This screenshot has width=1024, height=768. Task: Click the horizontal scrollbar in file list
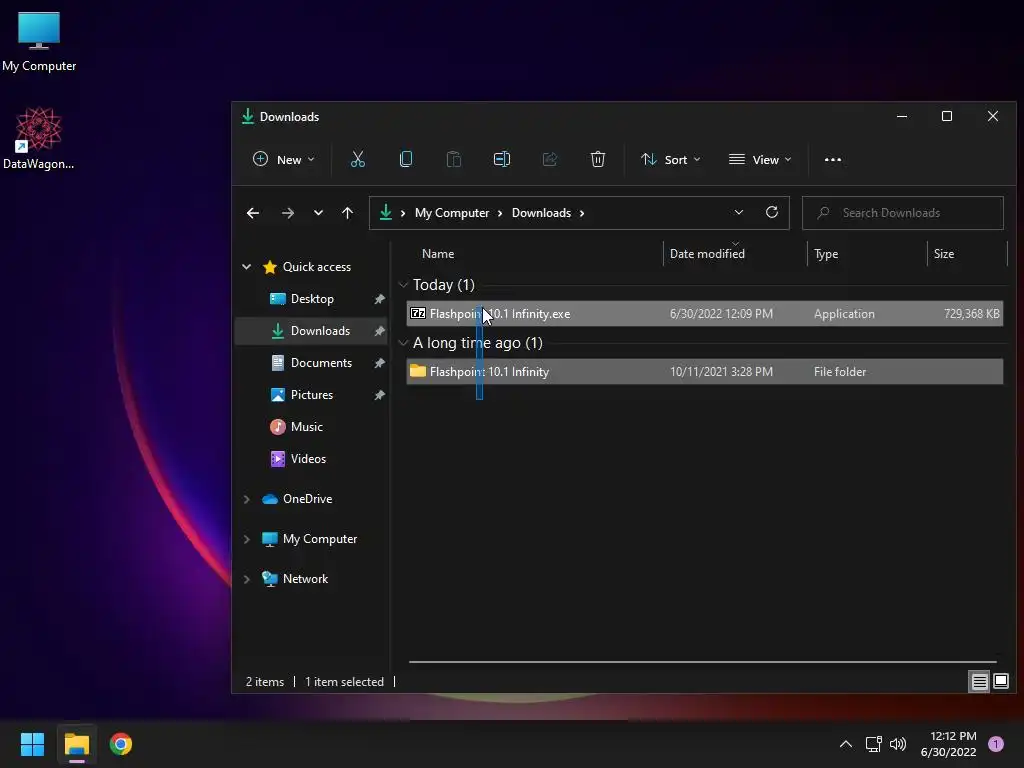tap(703, 662)
